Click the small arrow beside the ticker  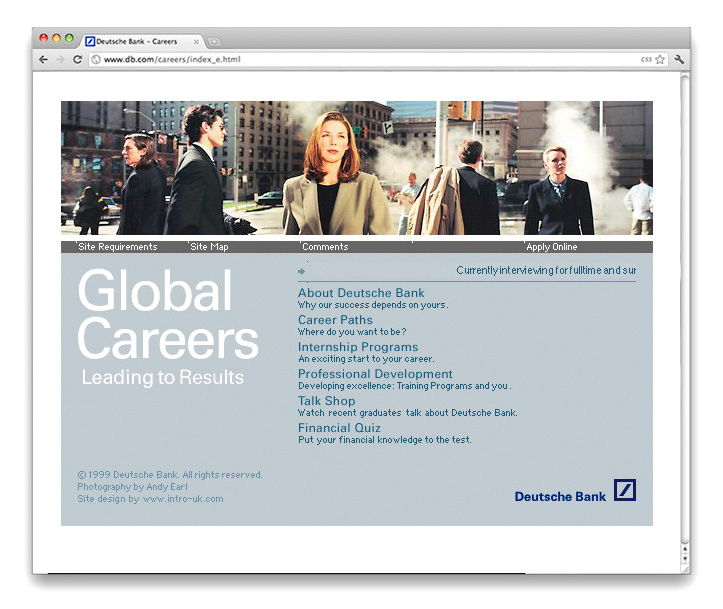(x=302, y=272)
